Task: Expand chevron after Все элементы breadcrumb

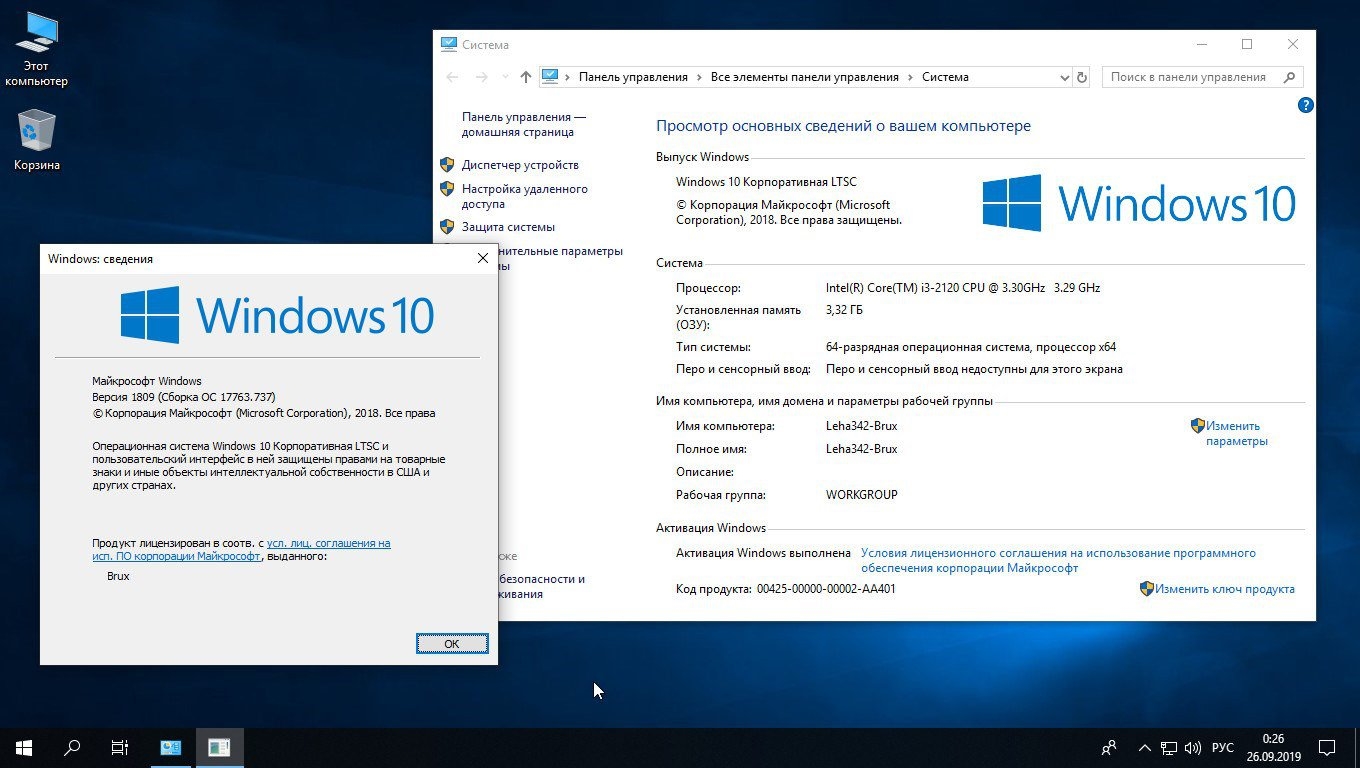Action: pyautogui.click(x=910, y=77)
